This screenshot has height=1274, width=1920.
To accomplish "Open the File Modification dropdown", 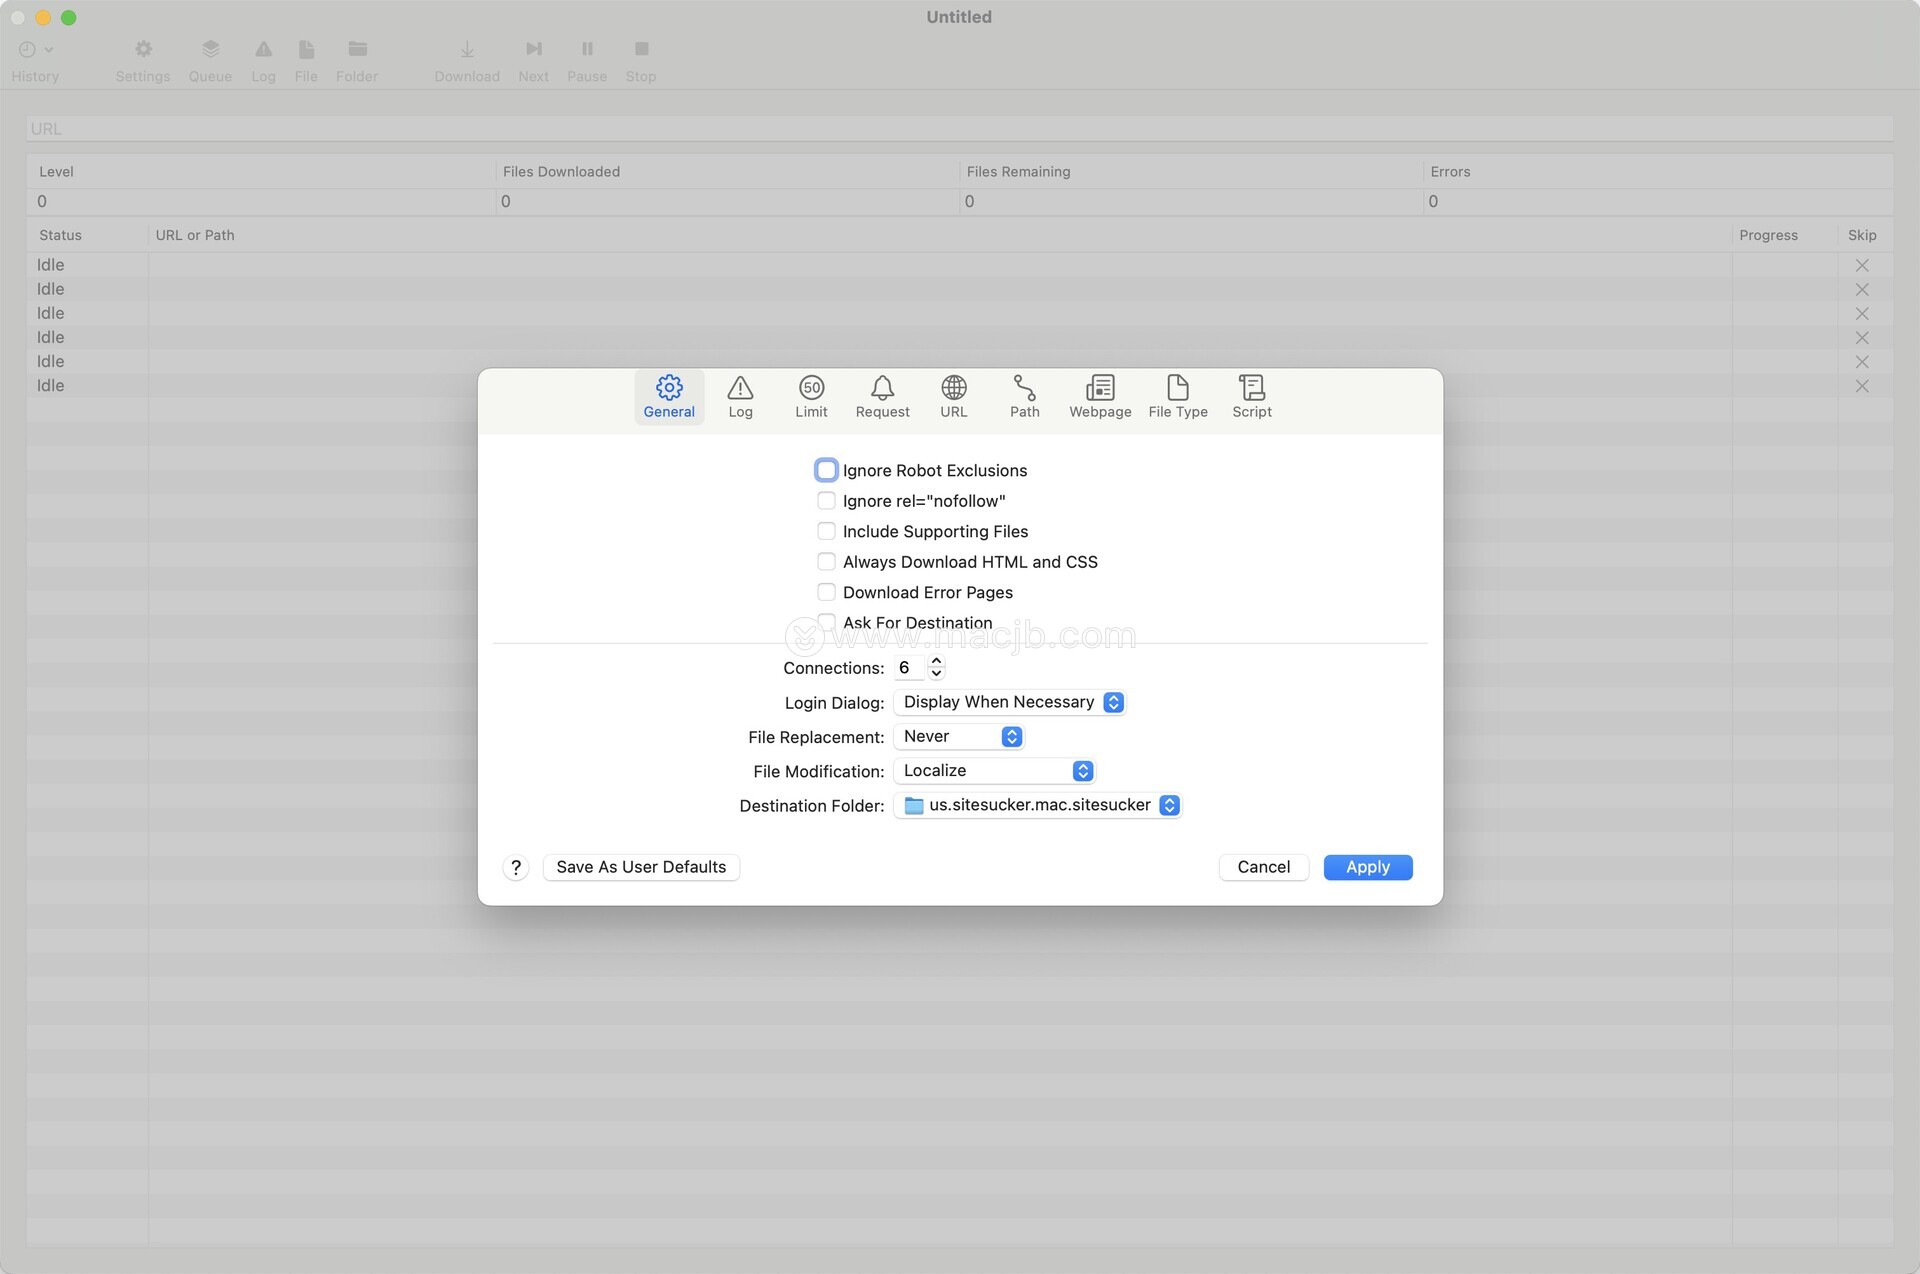I will 995,771.
